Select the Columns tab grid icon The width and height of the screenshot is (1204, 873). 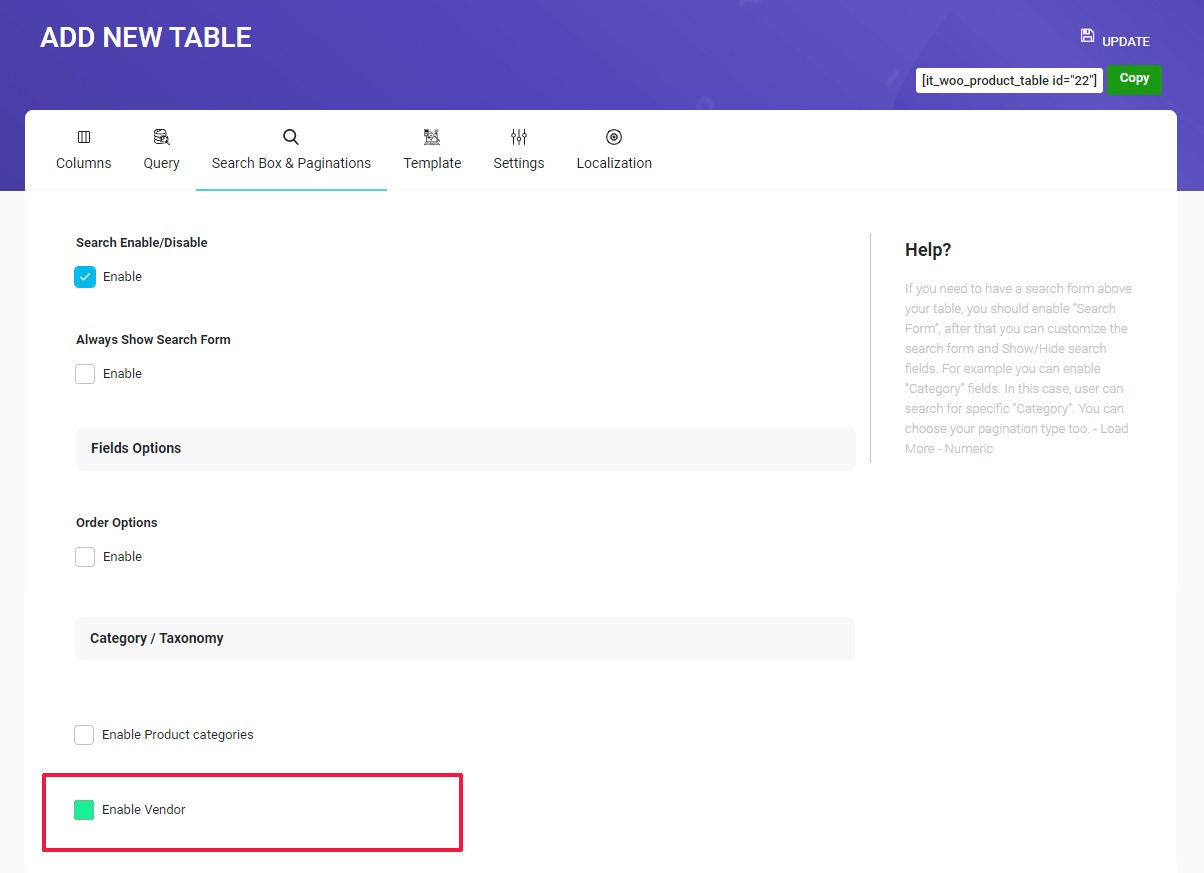[x=83, y=137]
